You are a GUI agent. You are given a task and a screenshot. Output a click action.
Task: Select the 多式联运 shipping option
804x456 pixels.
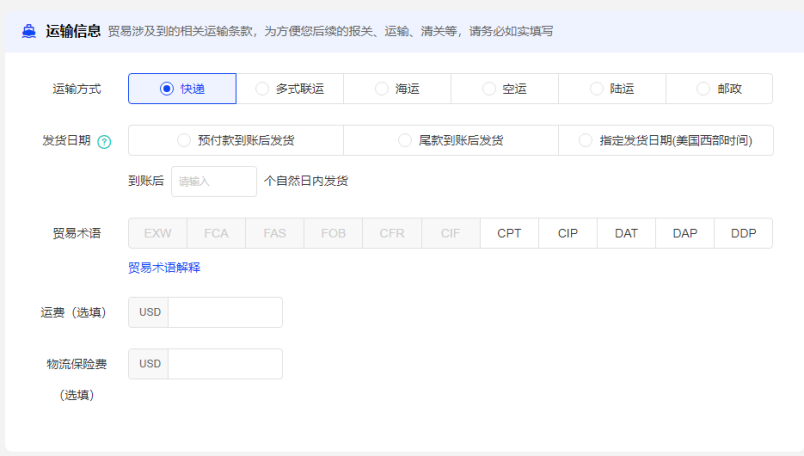pyautogui.click(x=289, y=89)
